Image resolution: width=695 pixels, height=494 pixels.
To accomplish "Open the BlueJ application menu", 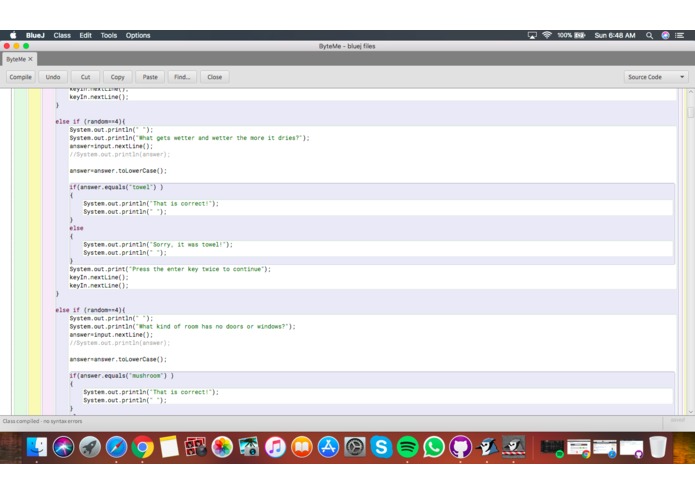I will [35, 35].
